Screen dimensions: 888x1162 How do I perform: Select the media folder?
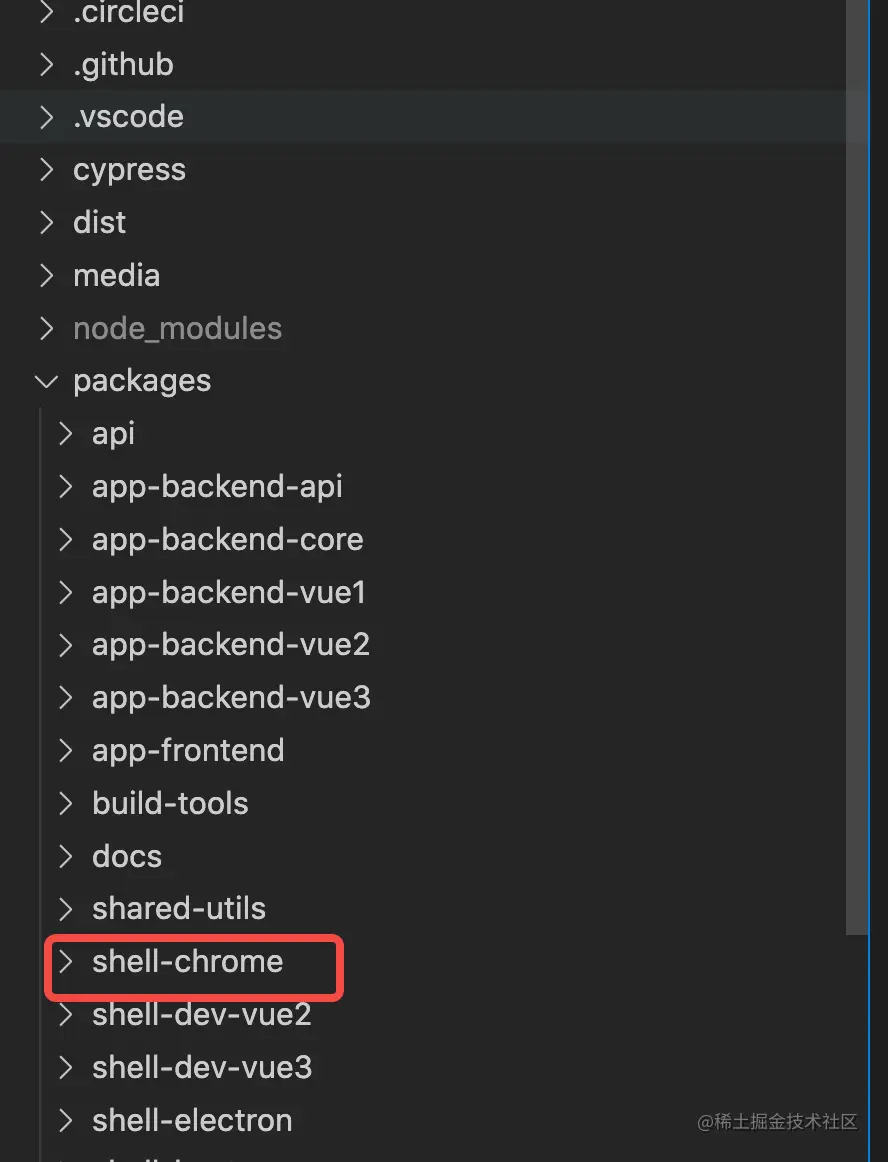pos(116,275)
